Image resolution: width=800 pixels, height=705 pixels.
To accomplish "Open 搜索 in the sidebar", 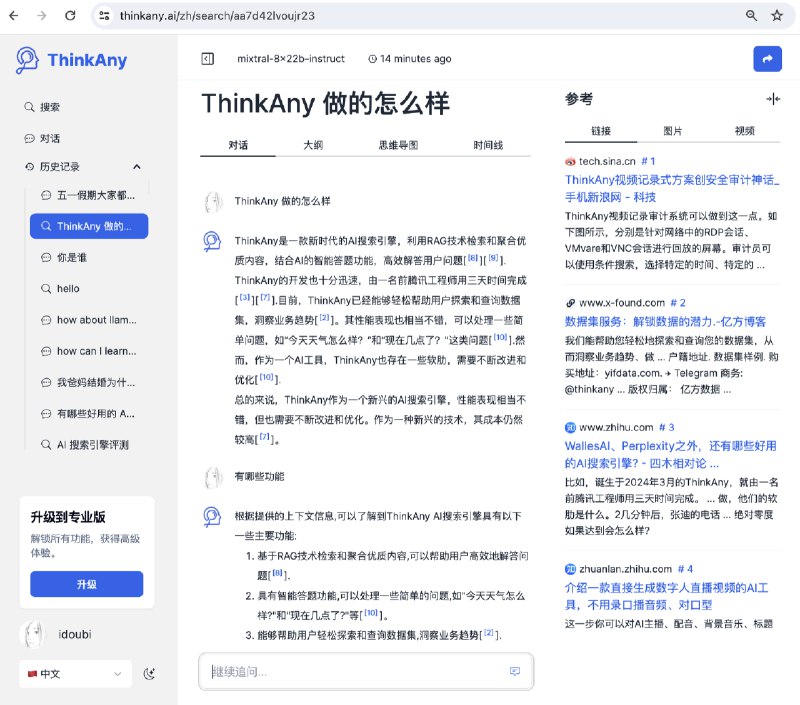I will click(x=42, y=107).
